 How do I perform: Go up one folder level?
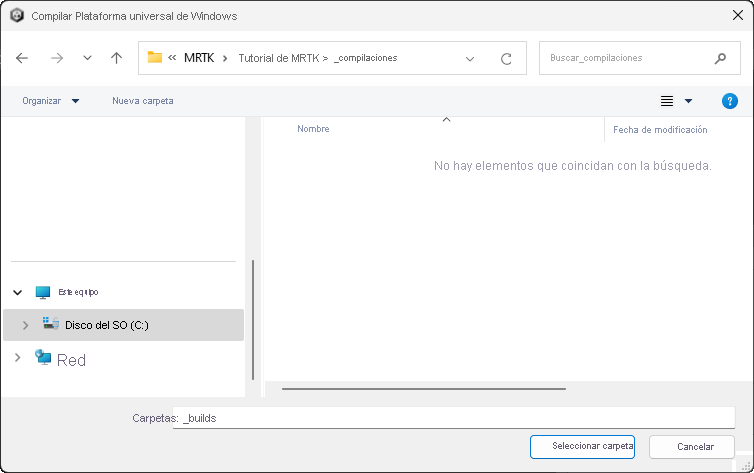[x=116, y=58]
